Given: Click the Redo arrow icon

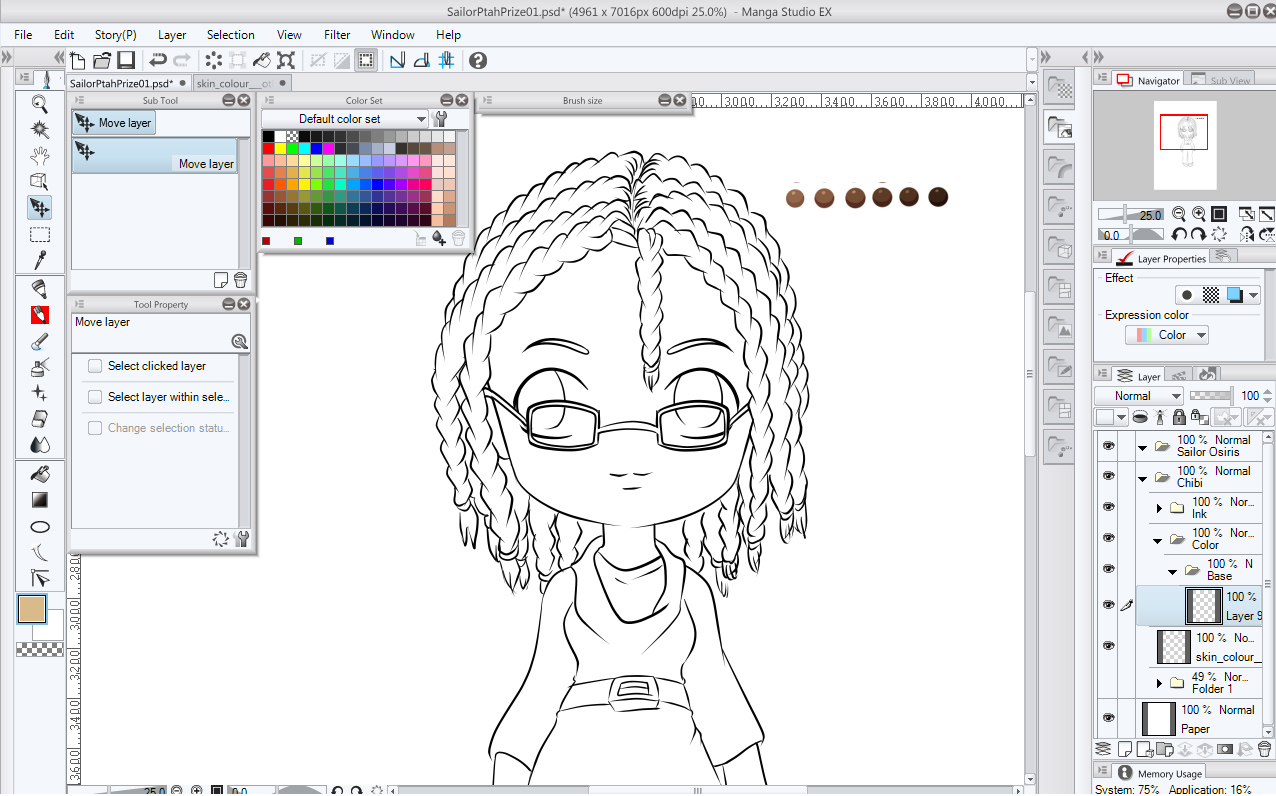Looking at the screenshot, I should coord(181,60).
